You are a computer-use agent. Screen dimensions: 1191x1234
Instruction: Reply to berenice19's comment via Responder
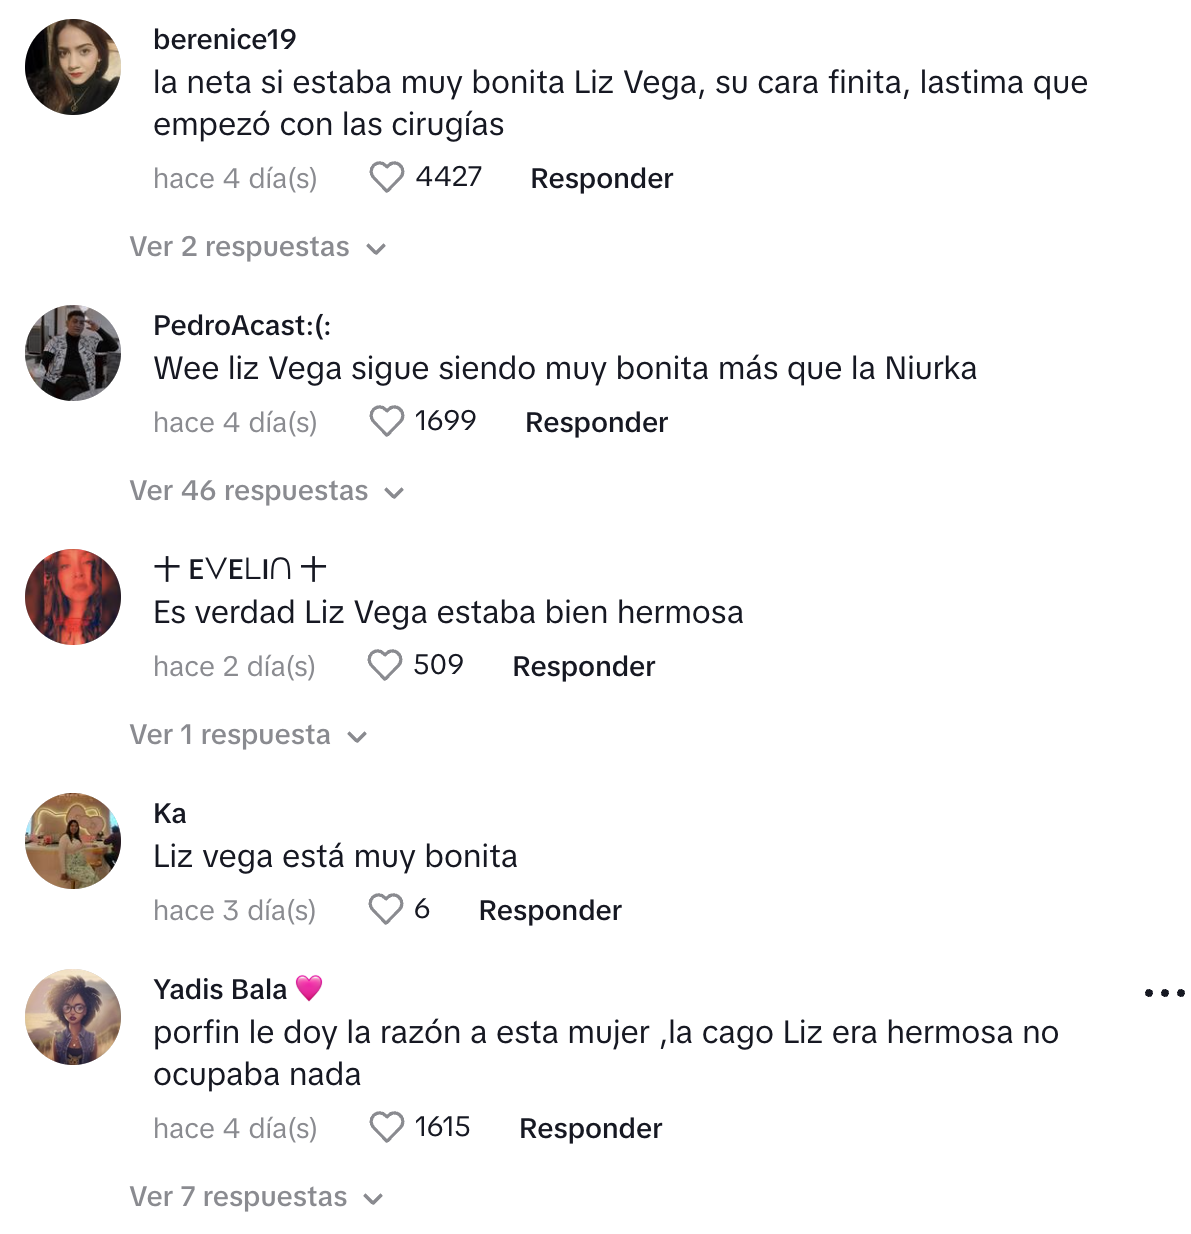601,178
